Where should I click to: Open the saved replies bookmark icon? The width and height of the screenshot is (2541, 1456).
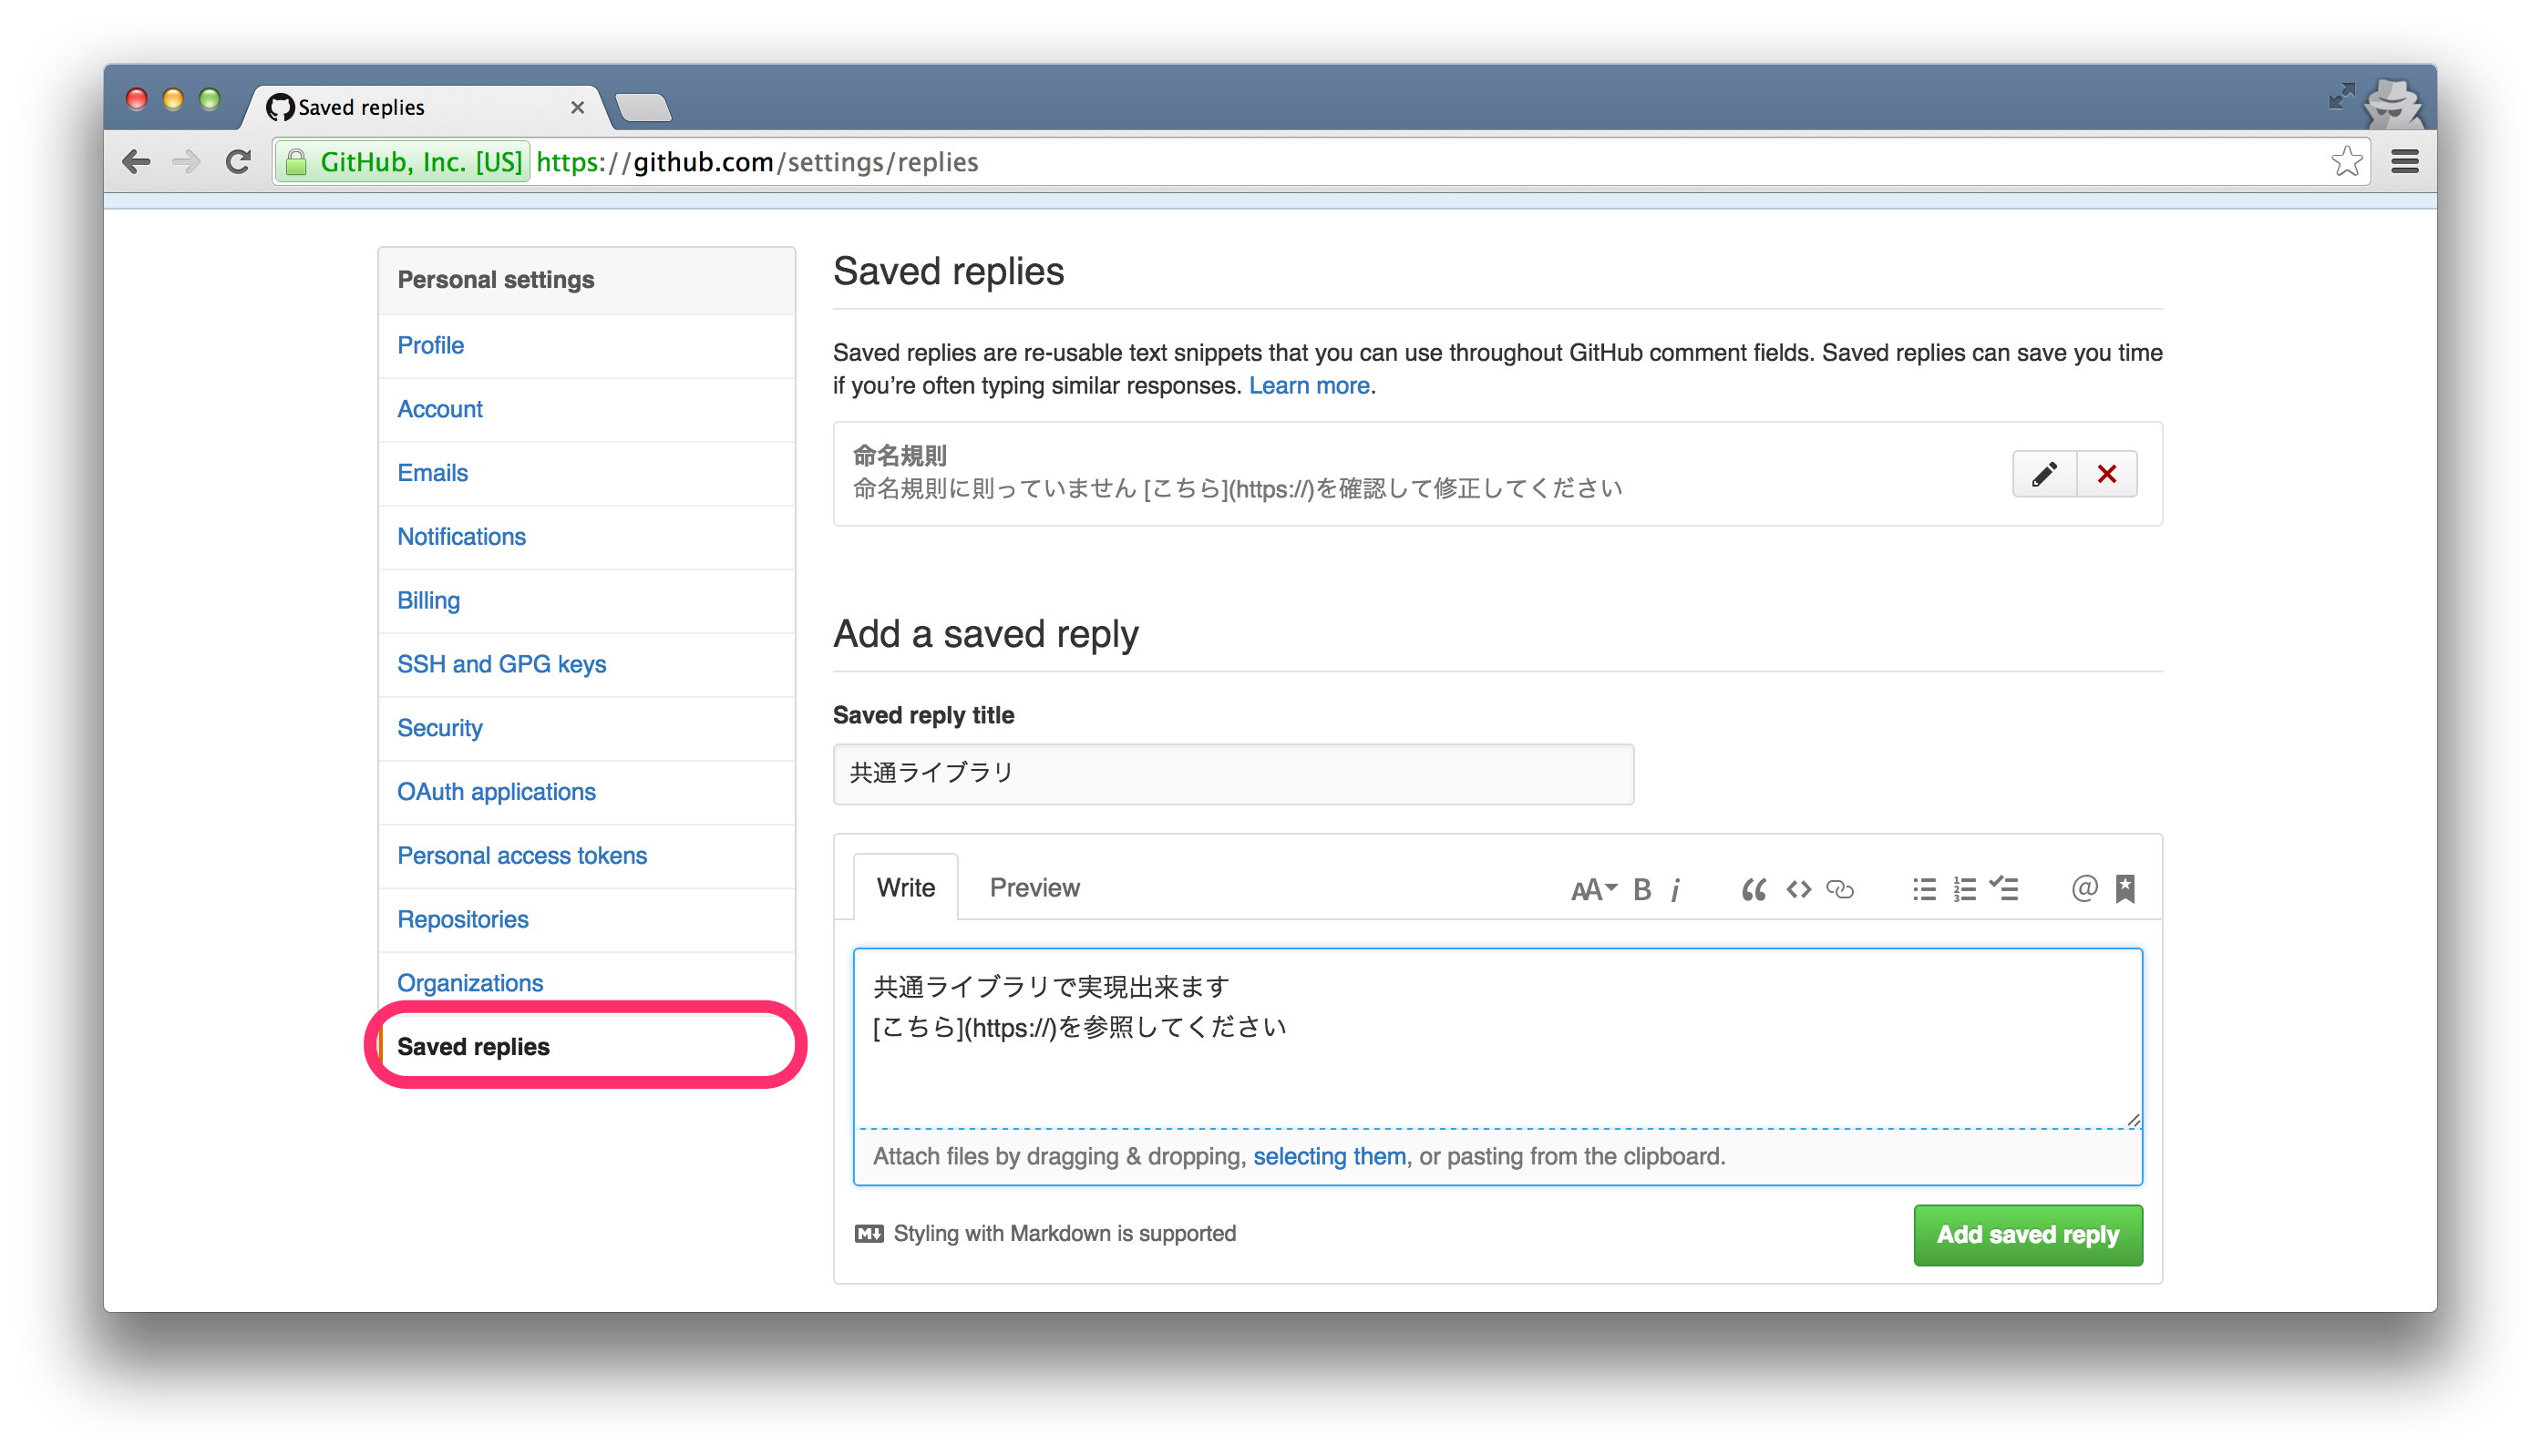pyautogui.click(x=2125, y=888)
